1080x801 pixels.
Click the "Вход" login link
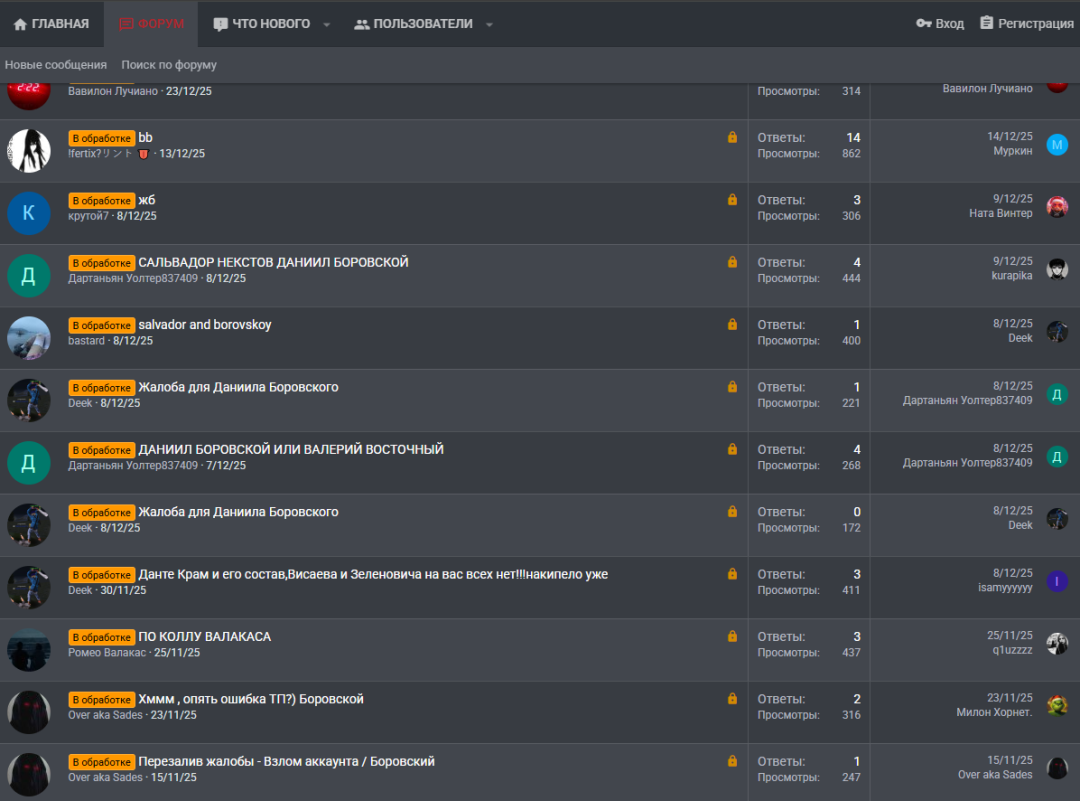940,24
